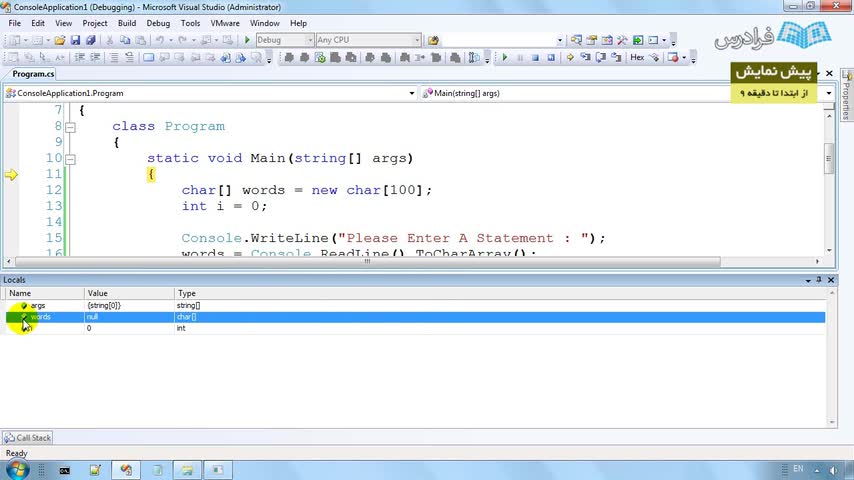The width and height of the screenshot is (854, 480).
Task: Collapse the class Program outline box
Action: pos(70,127)
